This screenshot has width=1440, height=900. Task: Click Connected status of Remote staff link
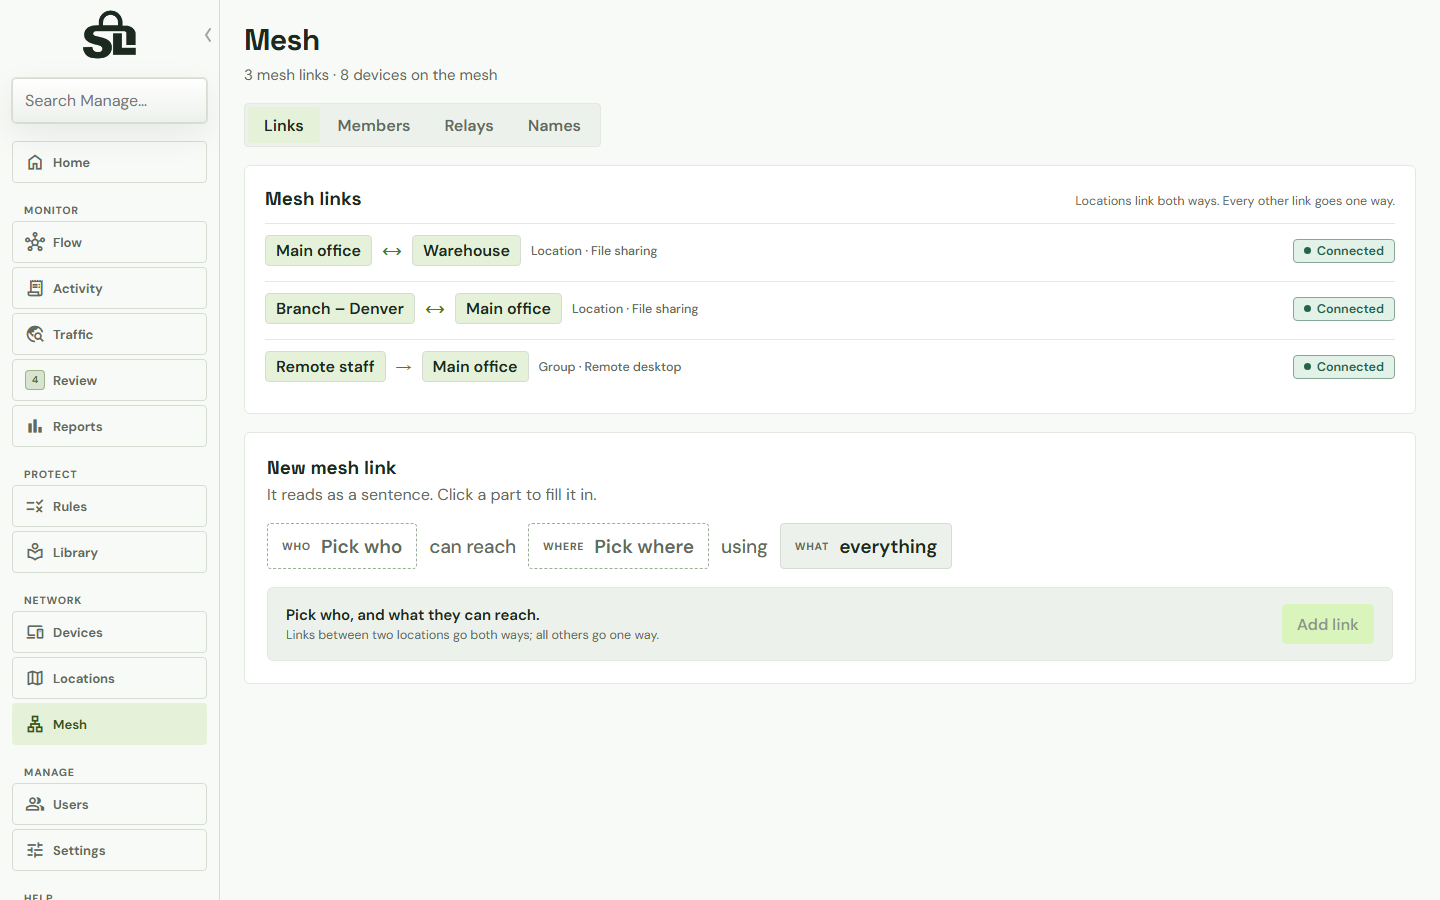click(x=1343, y=367)
